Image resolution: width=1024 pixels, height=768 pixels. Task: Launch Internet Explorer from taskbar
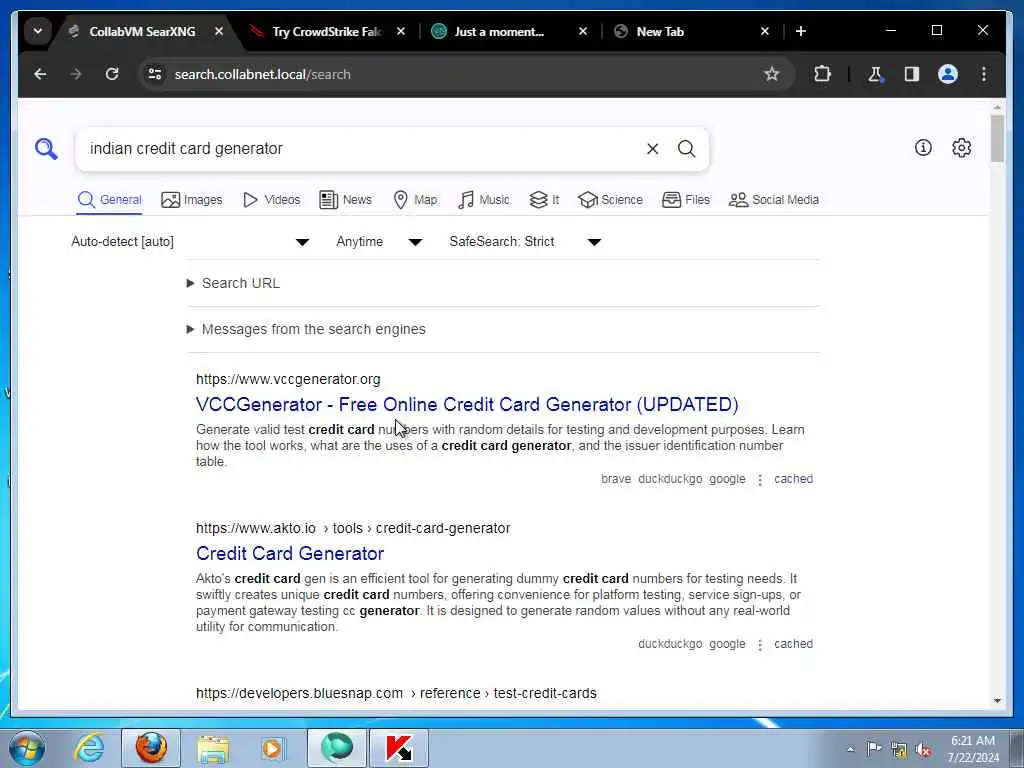tap(89, 748)
